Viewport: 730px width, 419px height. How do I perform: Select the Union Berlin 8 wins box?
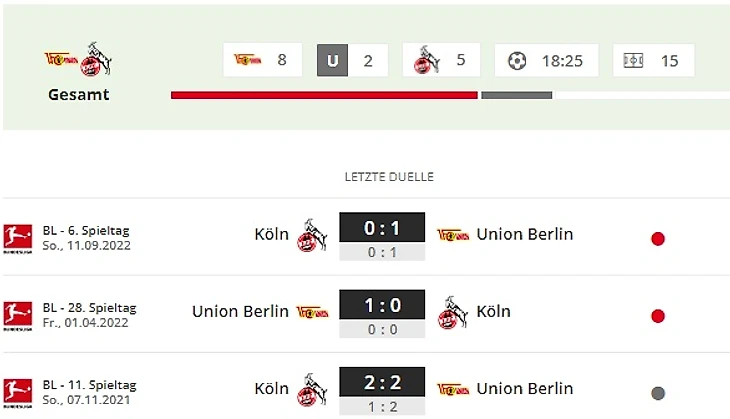(x=263, y=60)
